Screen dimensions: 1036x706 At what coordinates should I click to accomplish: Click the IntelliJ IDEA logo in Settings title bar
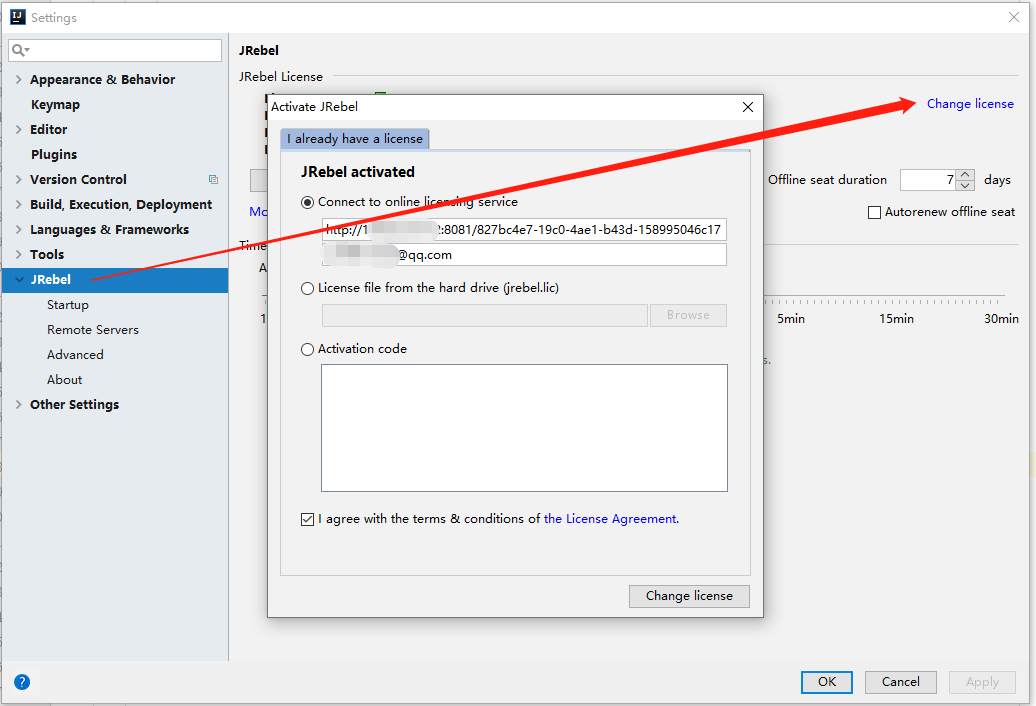point(18,17)
